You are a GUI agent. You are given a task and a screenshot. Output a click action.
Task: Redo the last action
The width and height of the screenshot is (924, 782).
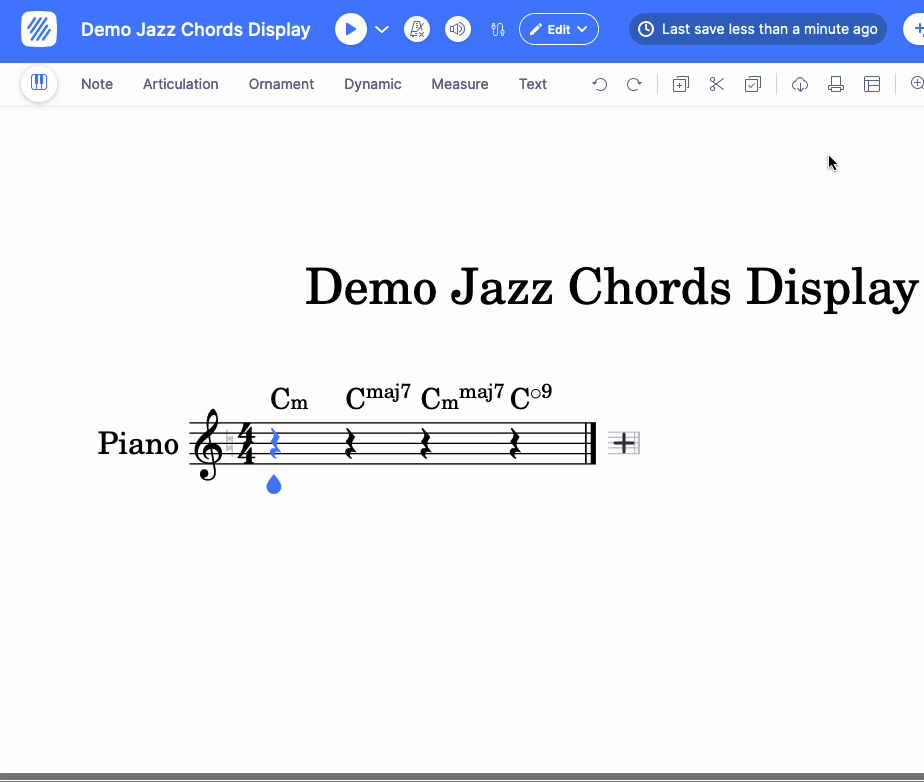pyautogui.click(x=634, y=84)
